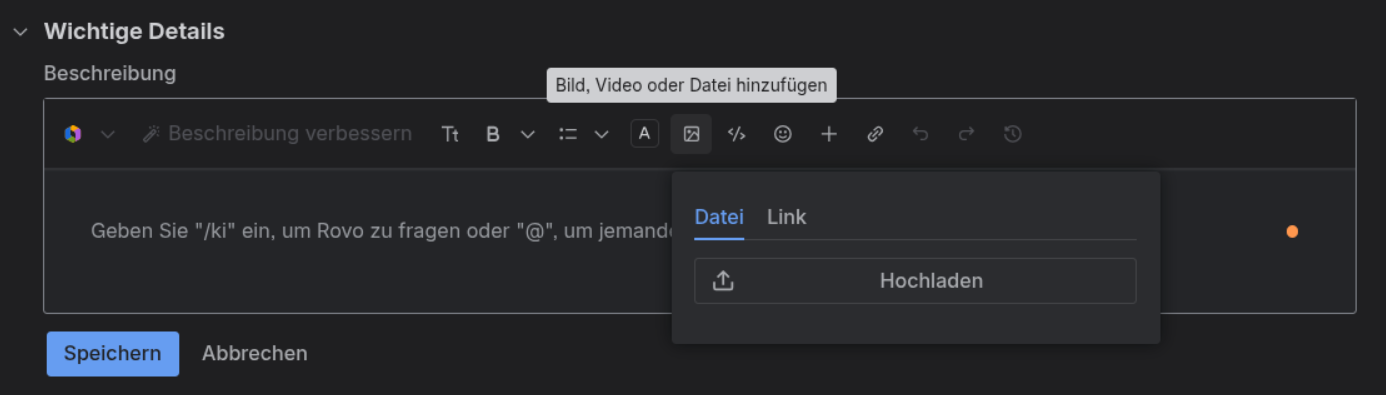
Task: Open version history clock icon
Action: pyautogui.click(x=1013, y=134)
